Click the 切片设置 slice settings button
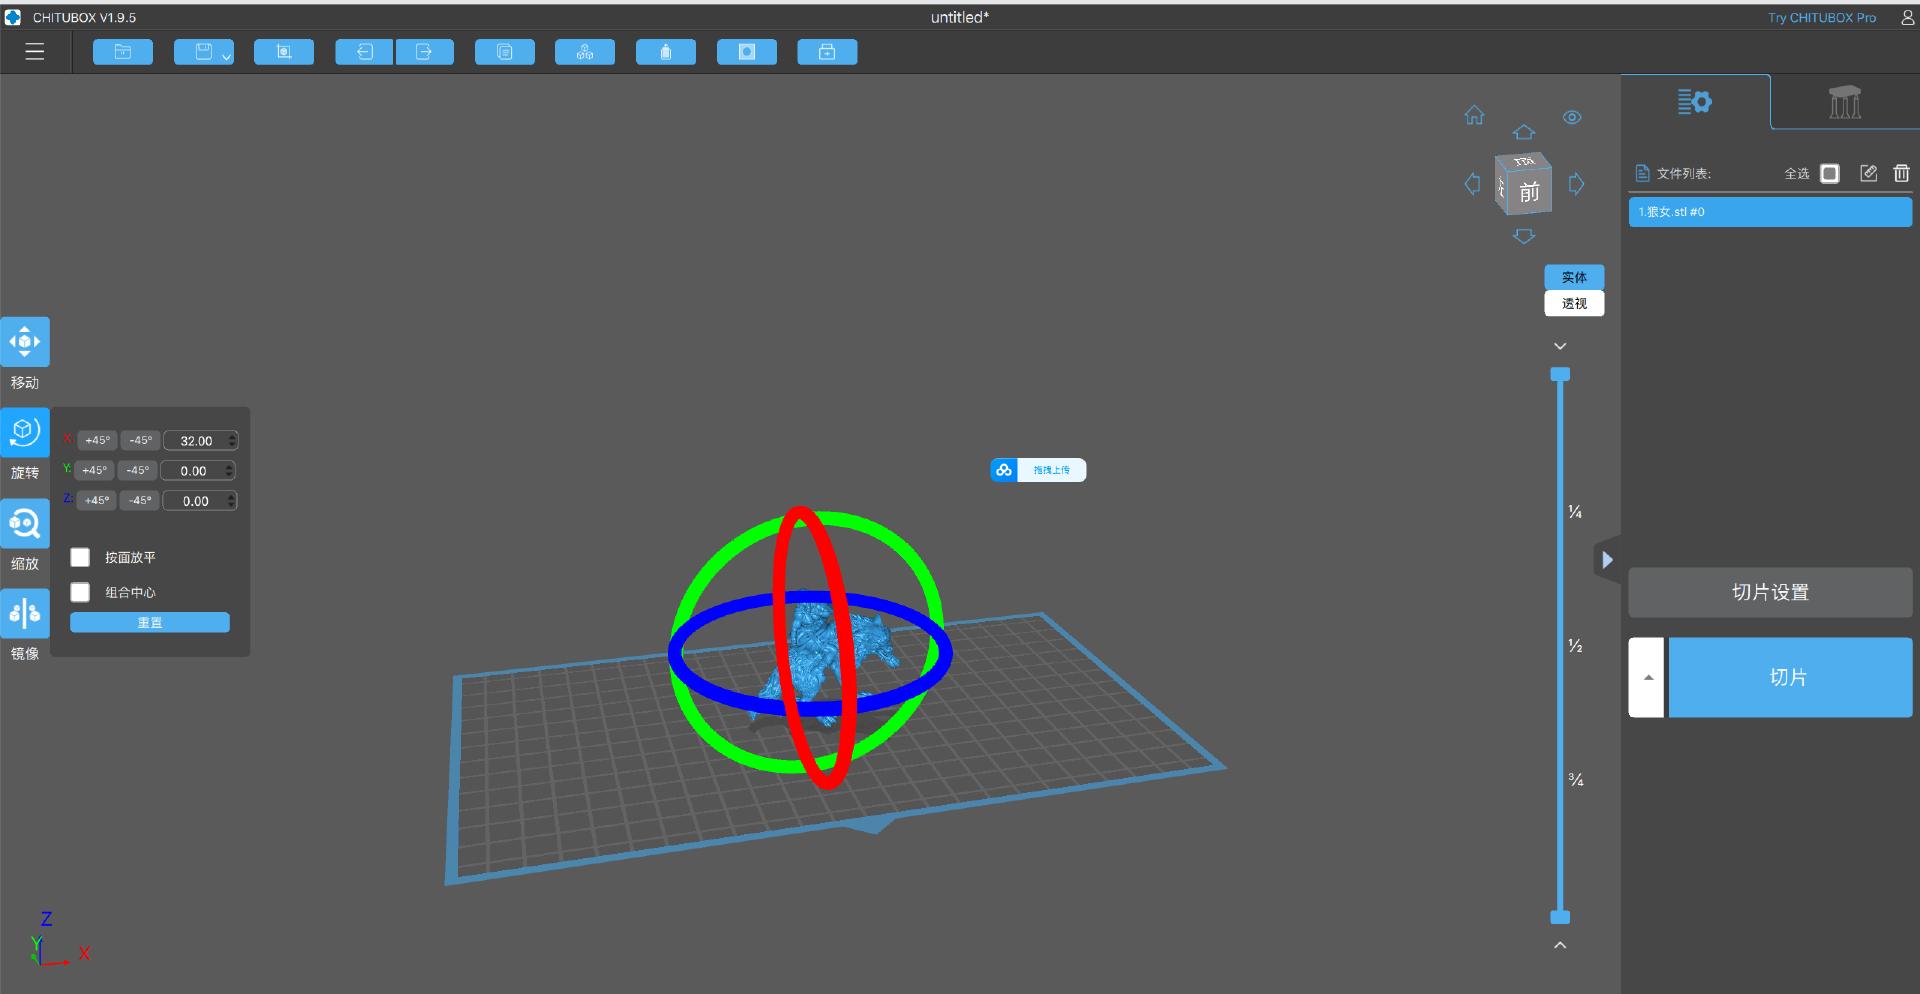This screenshot has height=994, width=1920. pyautogui.click(x=1769, y=592)
